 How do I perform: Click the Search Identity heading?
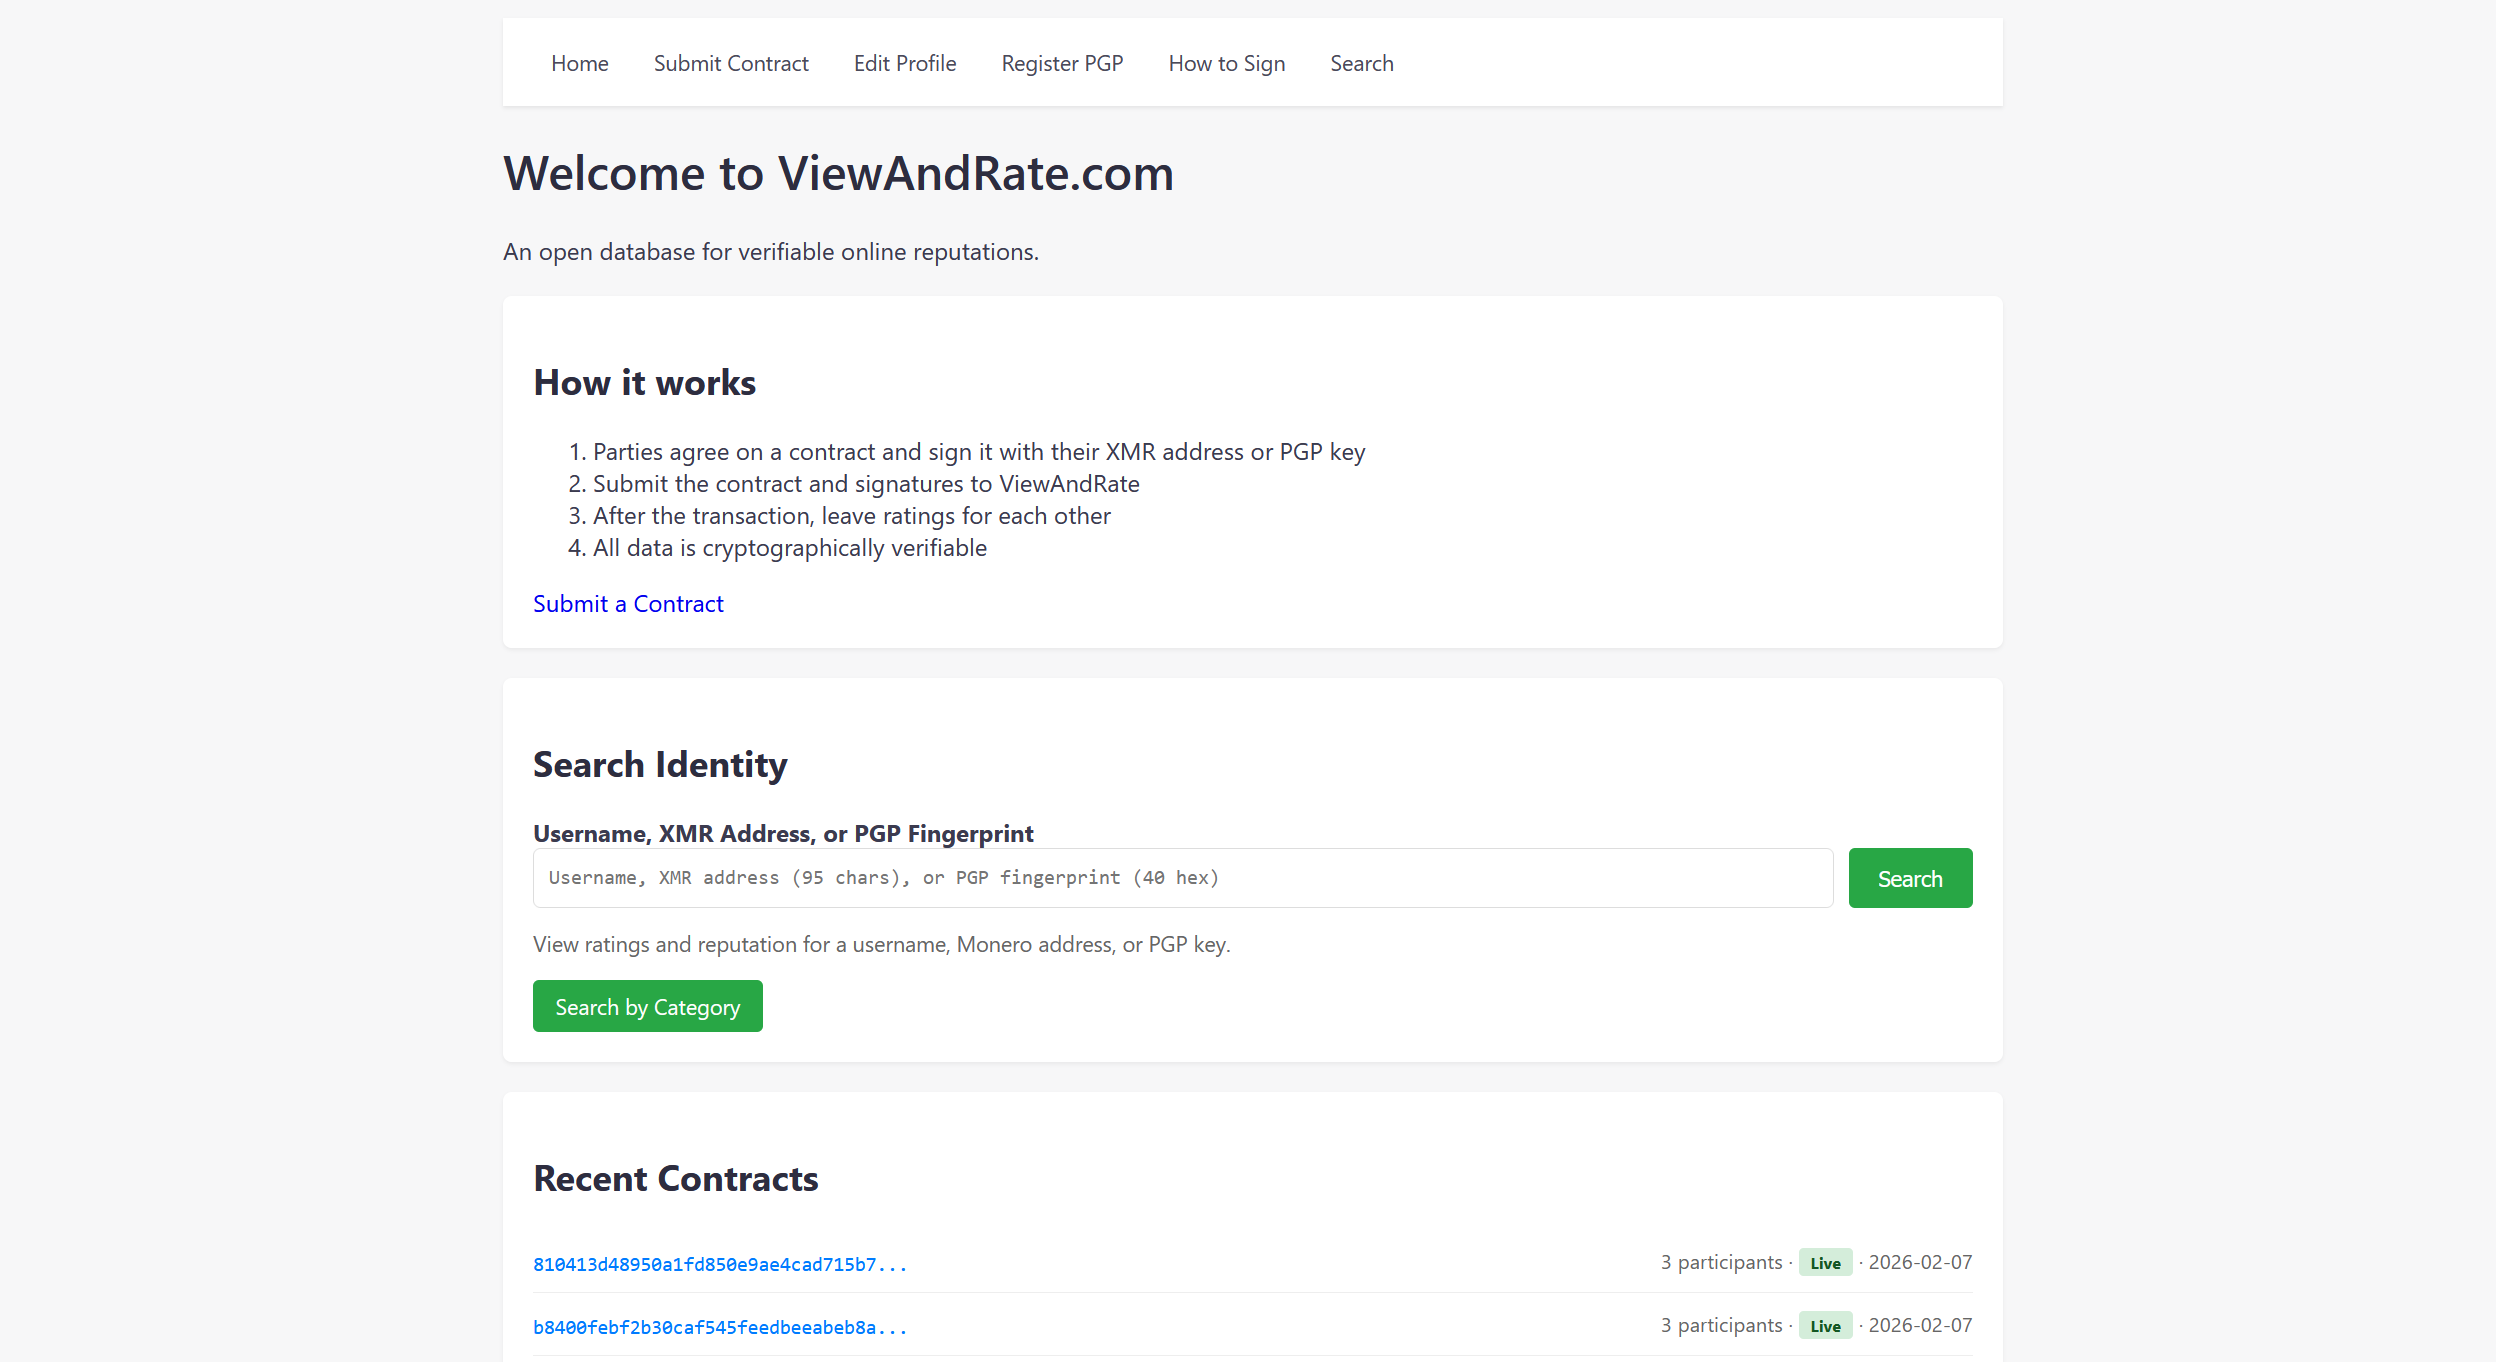pyautogui.click(x=660, y=765)
